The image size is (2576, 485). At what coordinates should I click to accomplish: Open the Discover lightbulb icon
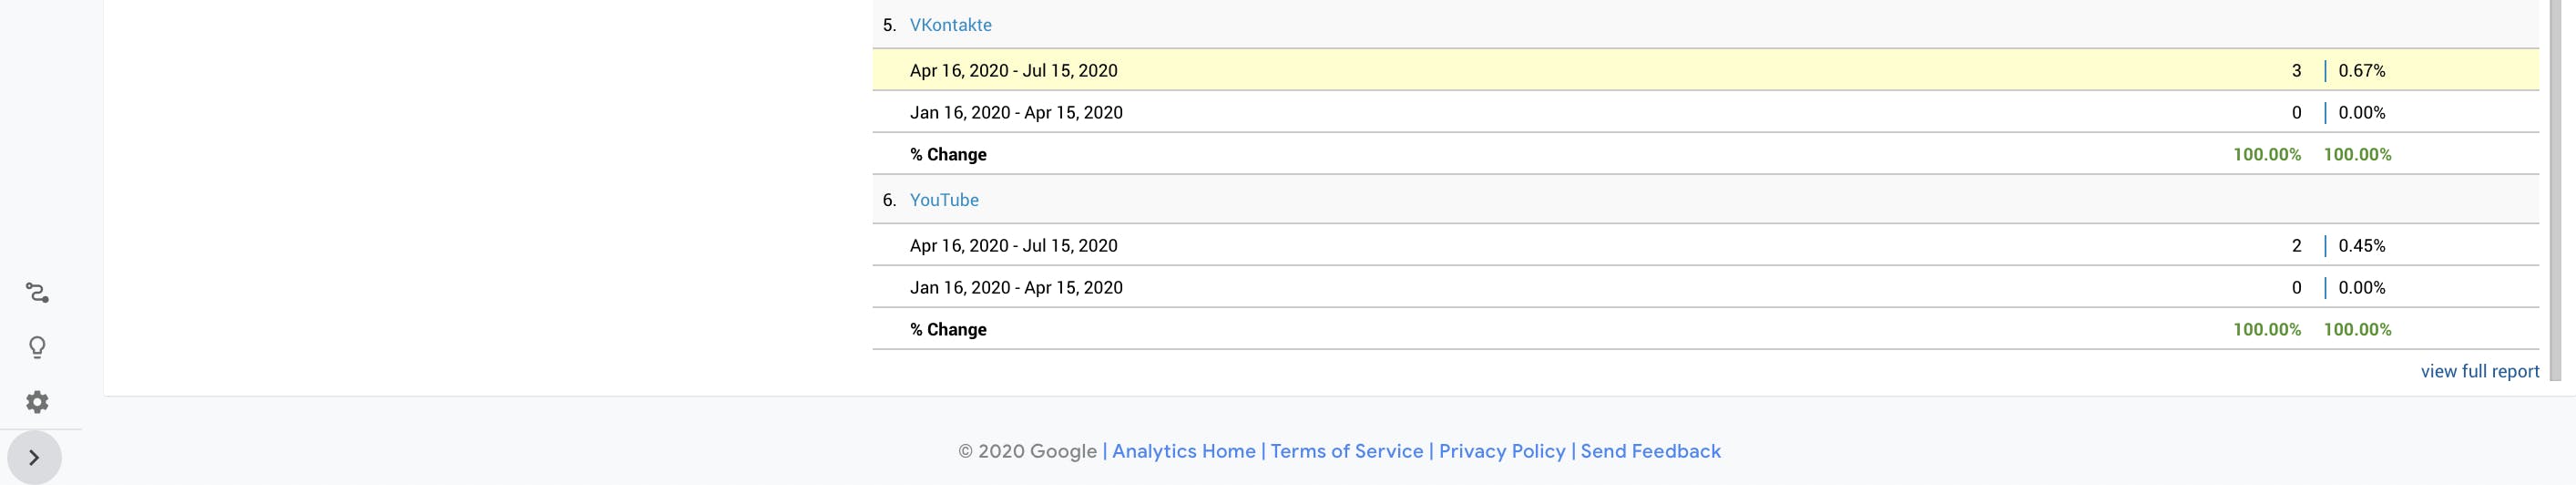37,347
